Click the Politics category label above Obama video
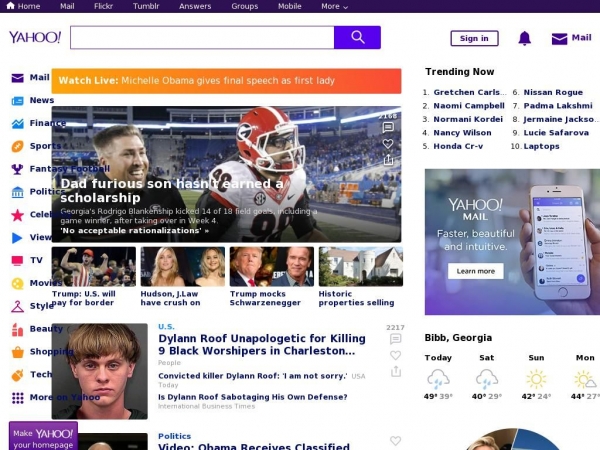600x450 pixels. click(174, 436)
